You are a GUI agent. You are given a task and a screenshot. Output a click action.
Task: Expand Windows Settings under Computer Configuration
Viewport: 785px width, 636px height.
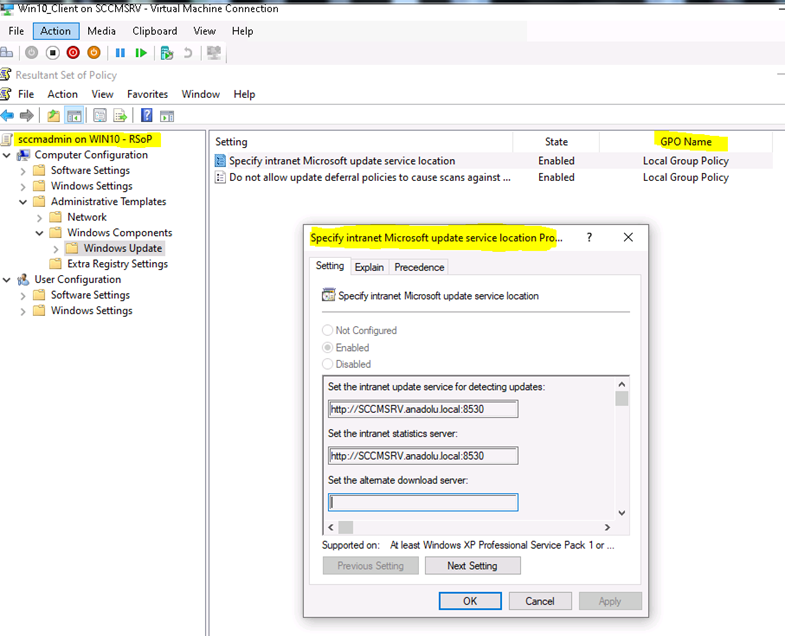coord(23,186)
